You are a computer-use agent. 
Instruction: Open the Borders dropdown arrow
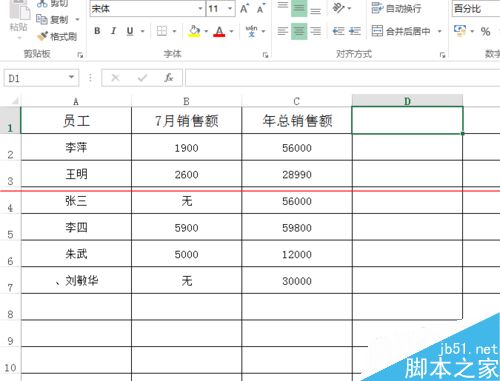click(174, 31)
